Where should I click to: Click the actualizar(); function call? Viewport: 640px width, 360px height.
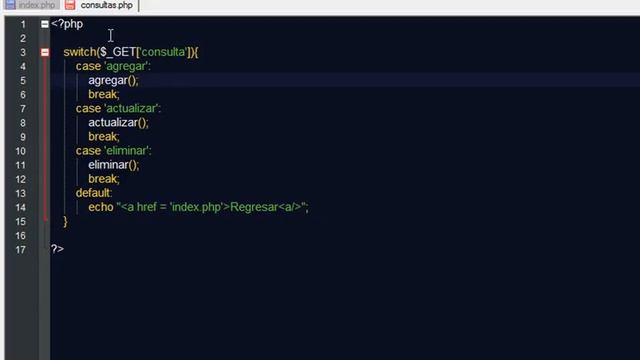coord(118,122)
